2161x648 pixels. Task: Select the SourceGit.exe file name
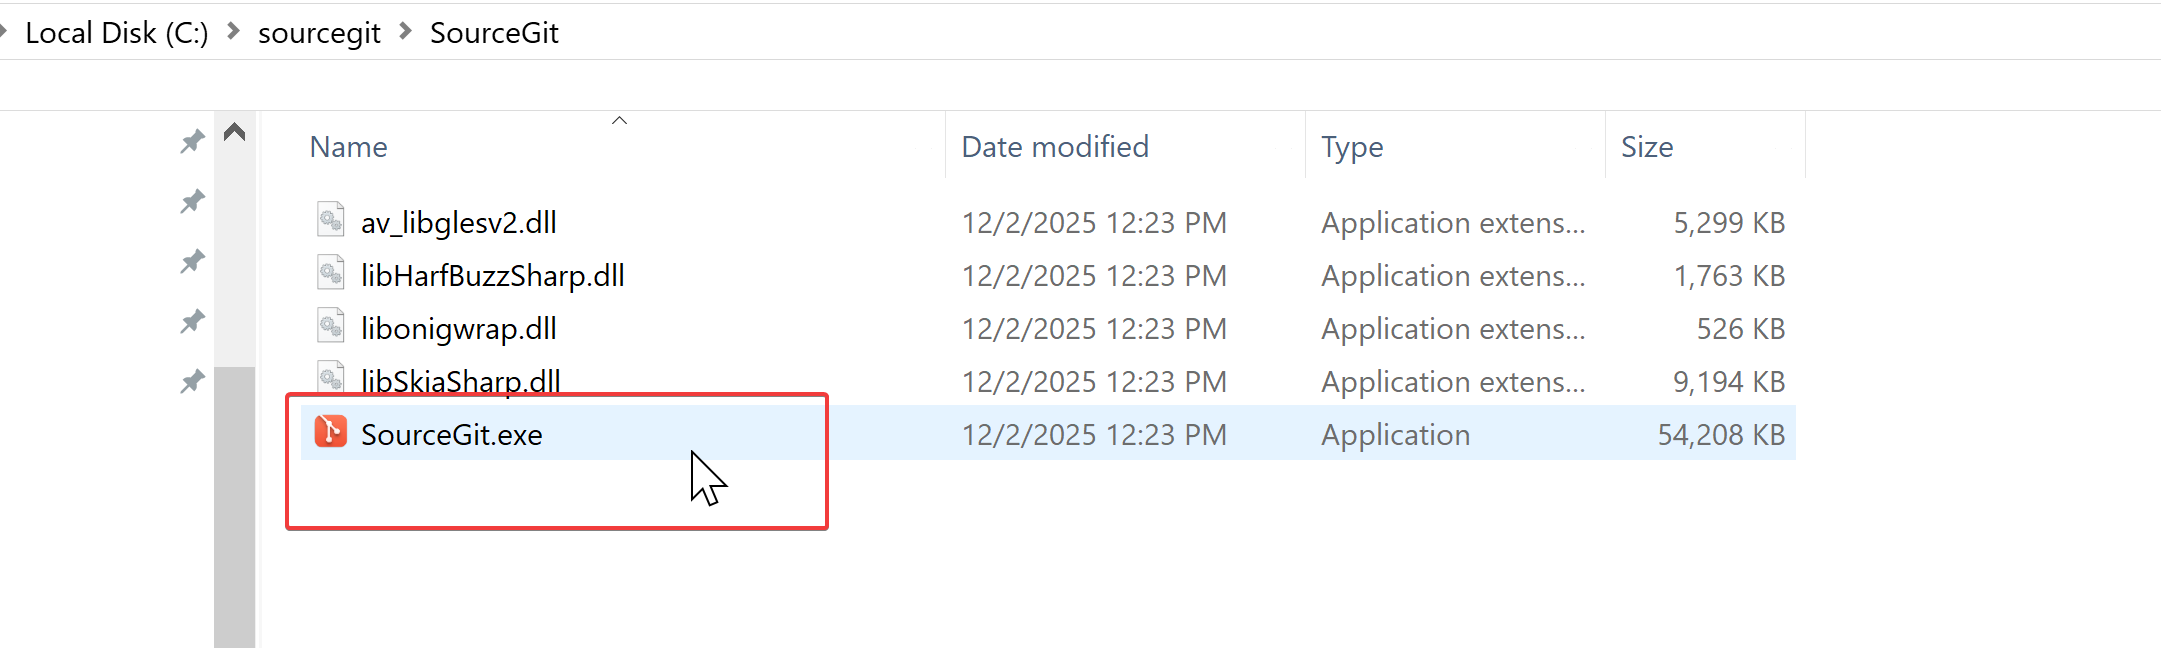tap(452, 435)
